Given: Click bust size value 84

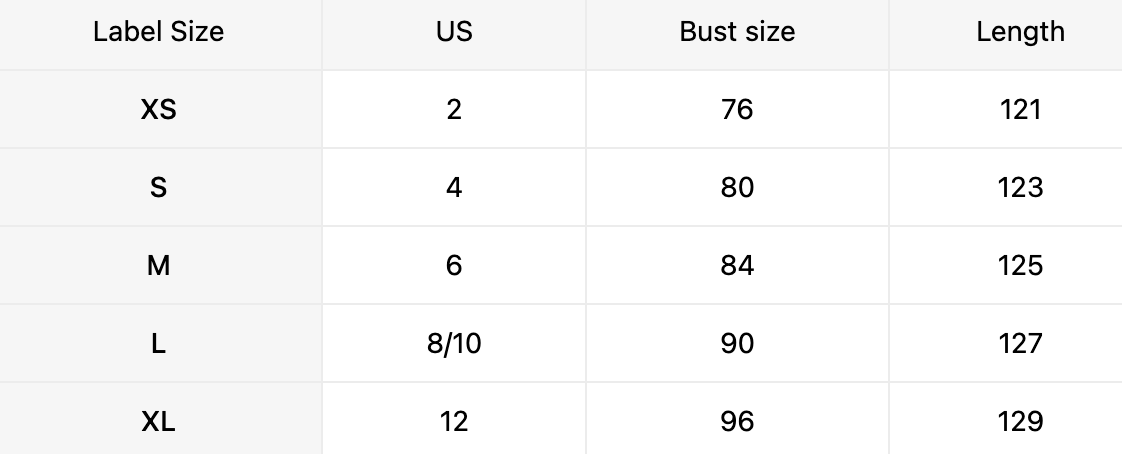Looking at the screenshot, I should (737, 265).
